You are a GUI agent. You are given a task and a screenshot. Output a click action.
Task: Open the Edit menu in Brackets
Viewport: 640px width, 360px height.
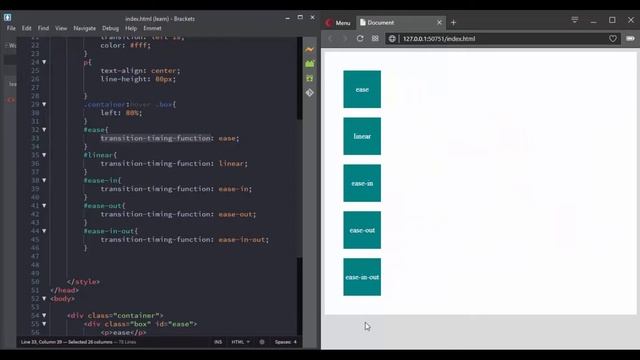(x=27, y=28)
